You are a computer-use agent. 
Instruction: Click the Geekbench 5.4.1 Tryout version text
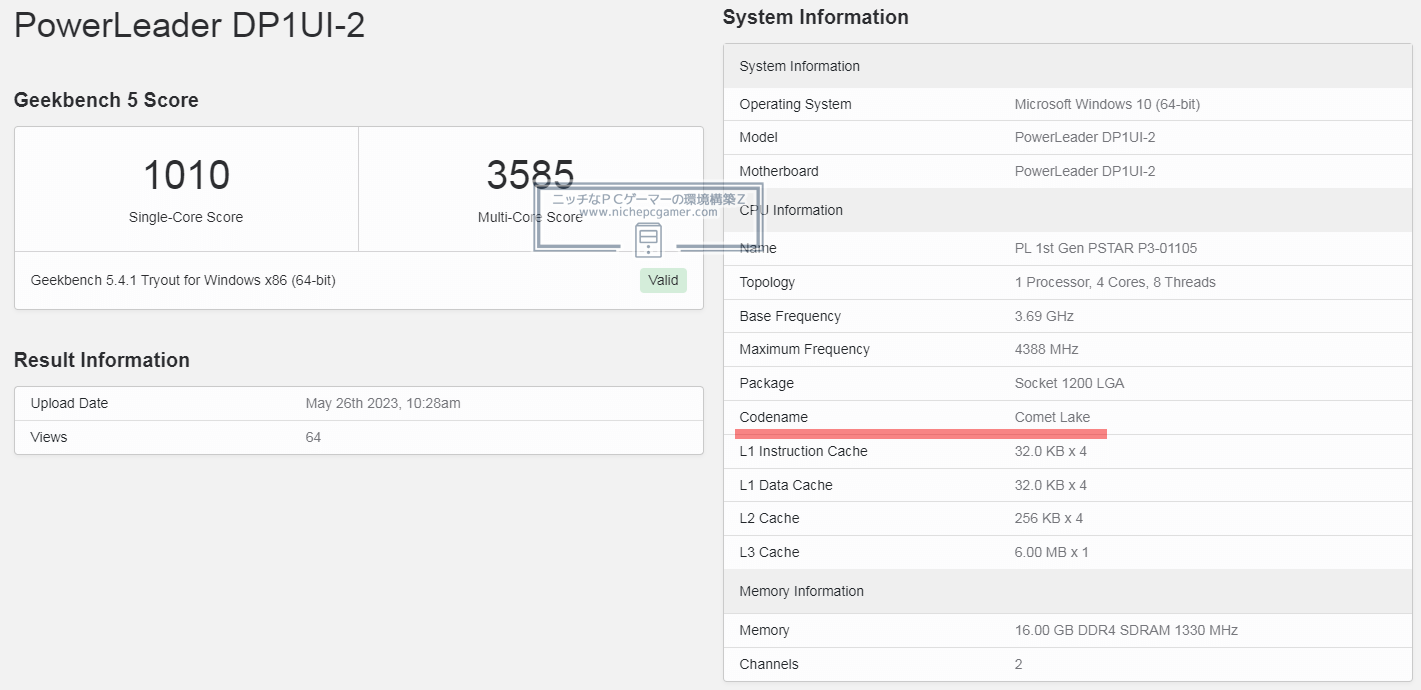tap(183, 280)
